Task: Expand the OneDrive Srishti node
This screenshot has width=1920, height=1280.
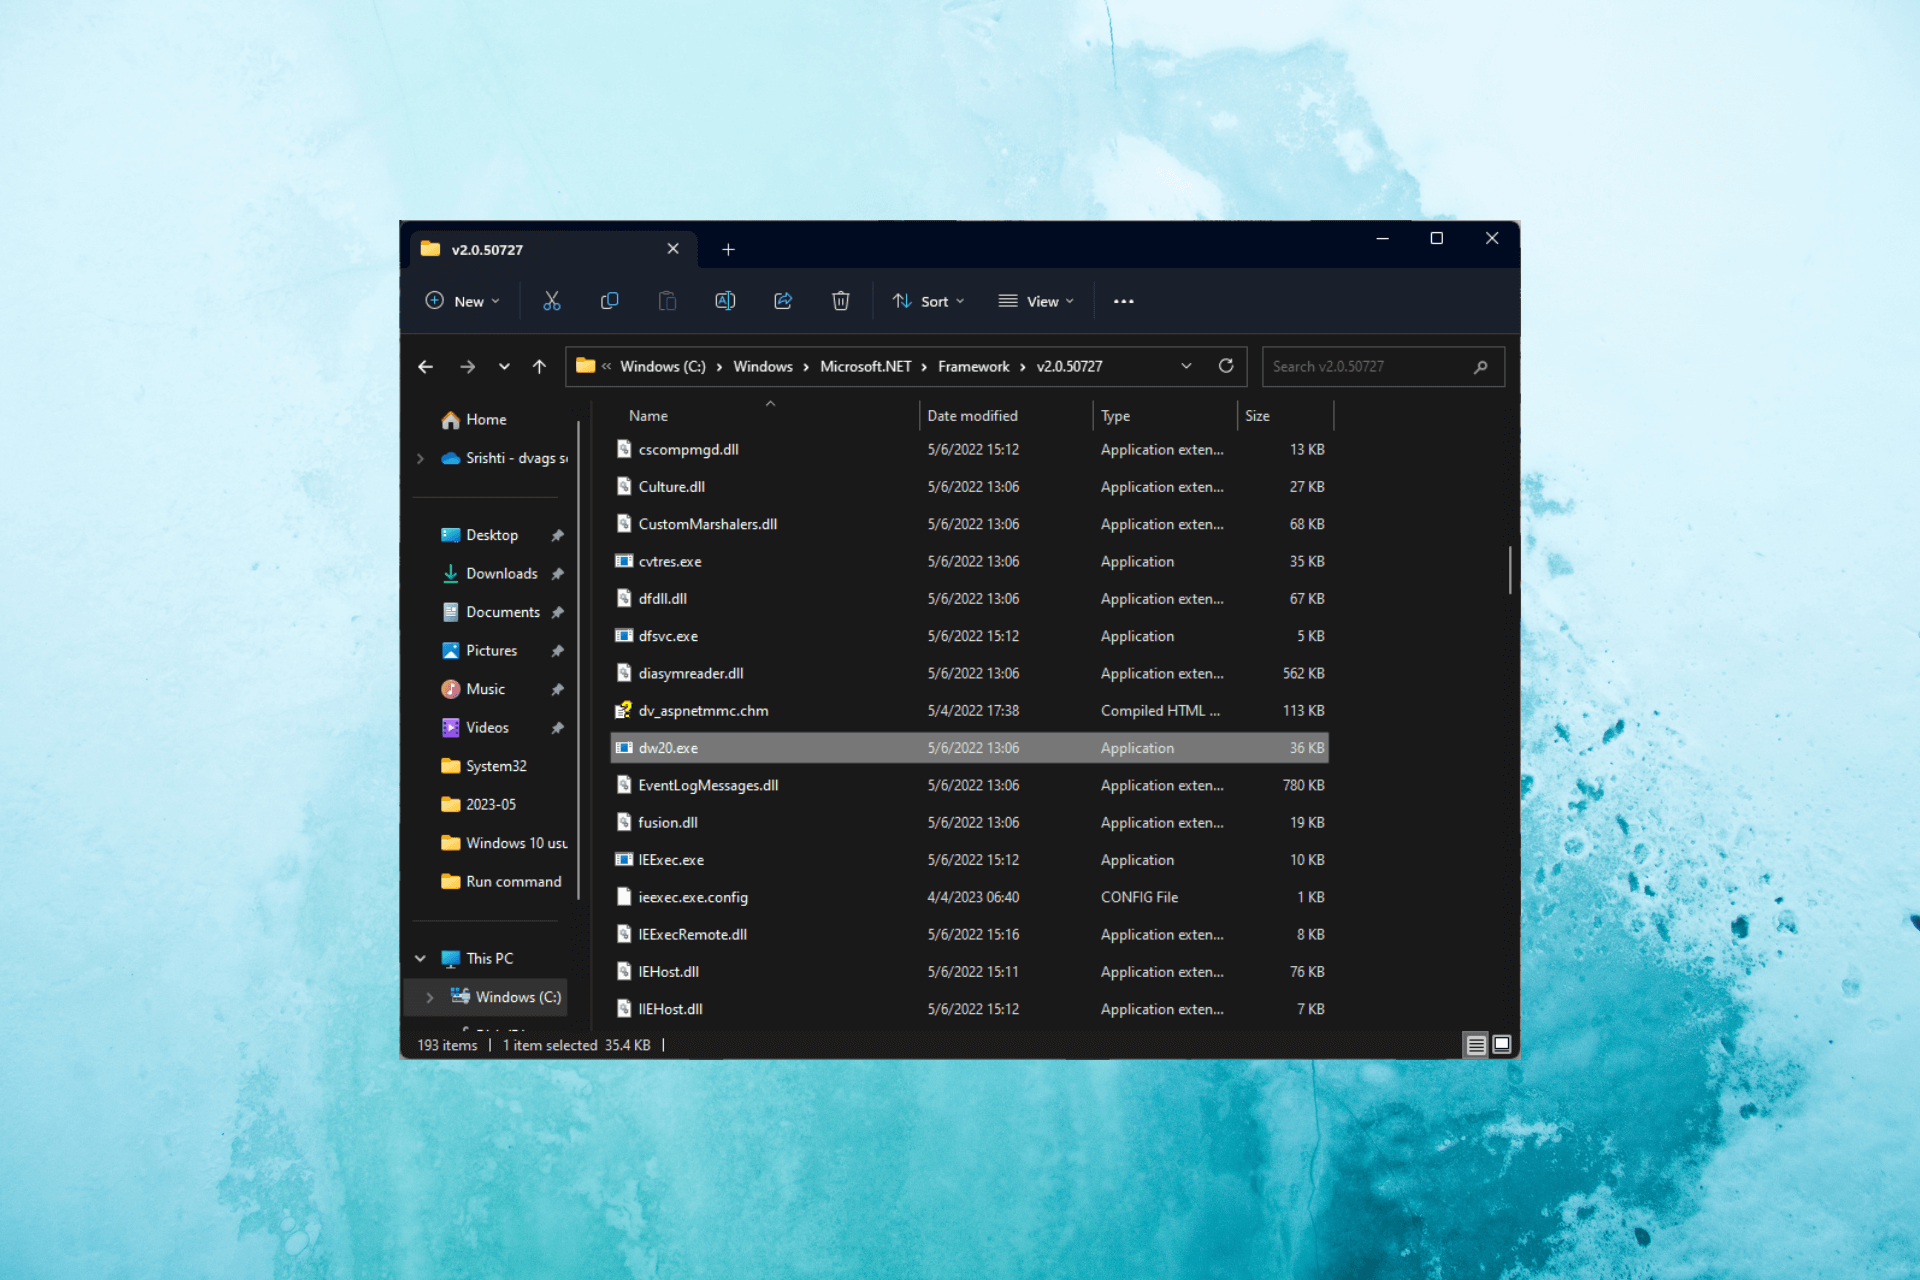Action: tap(421, 459)
